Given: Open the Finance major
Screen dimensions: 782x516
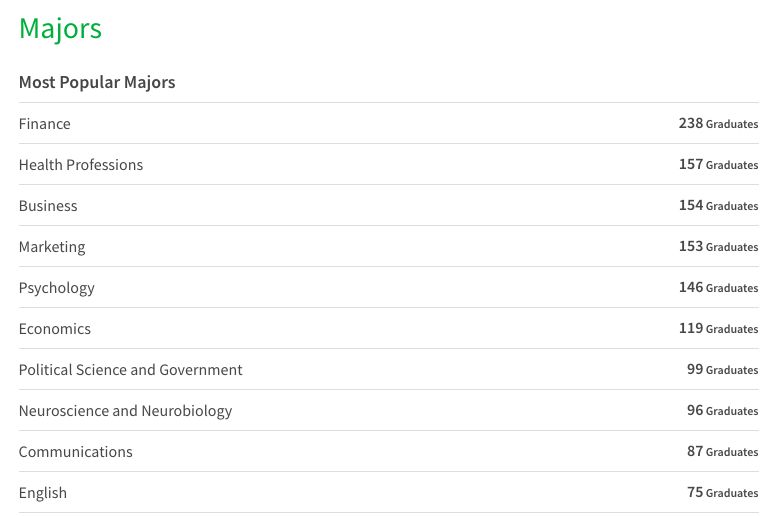Looking at the screenshot, I should coord(45,124).
